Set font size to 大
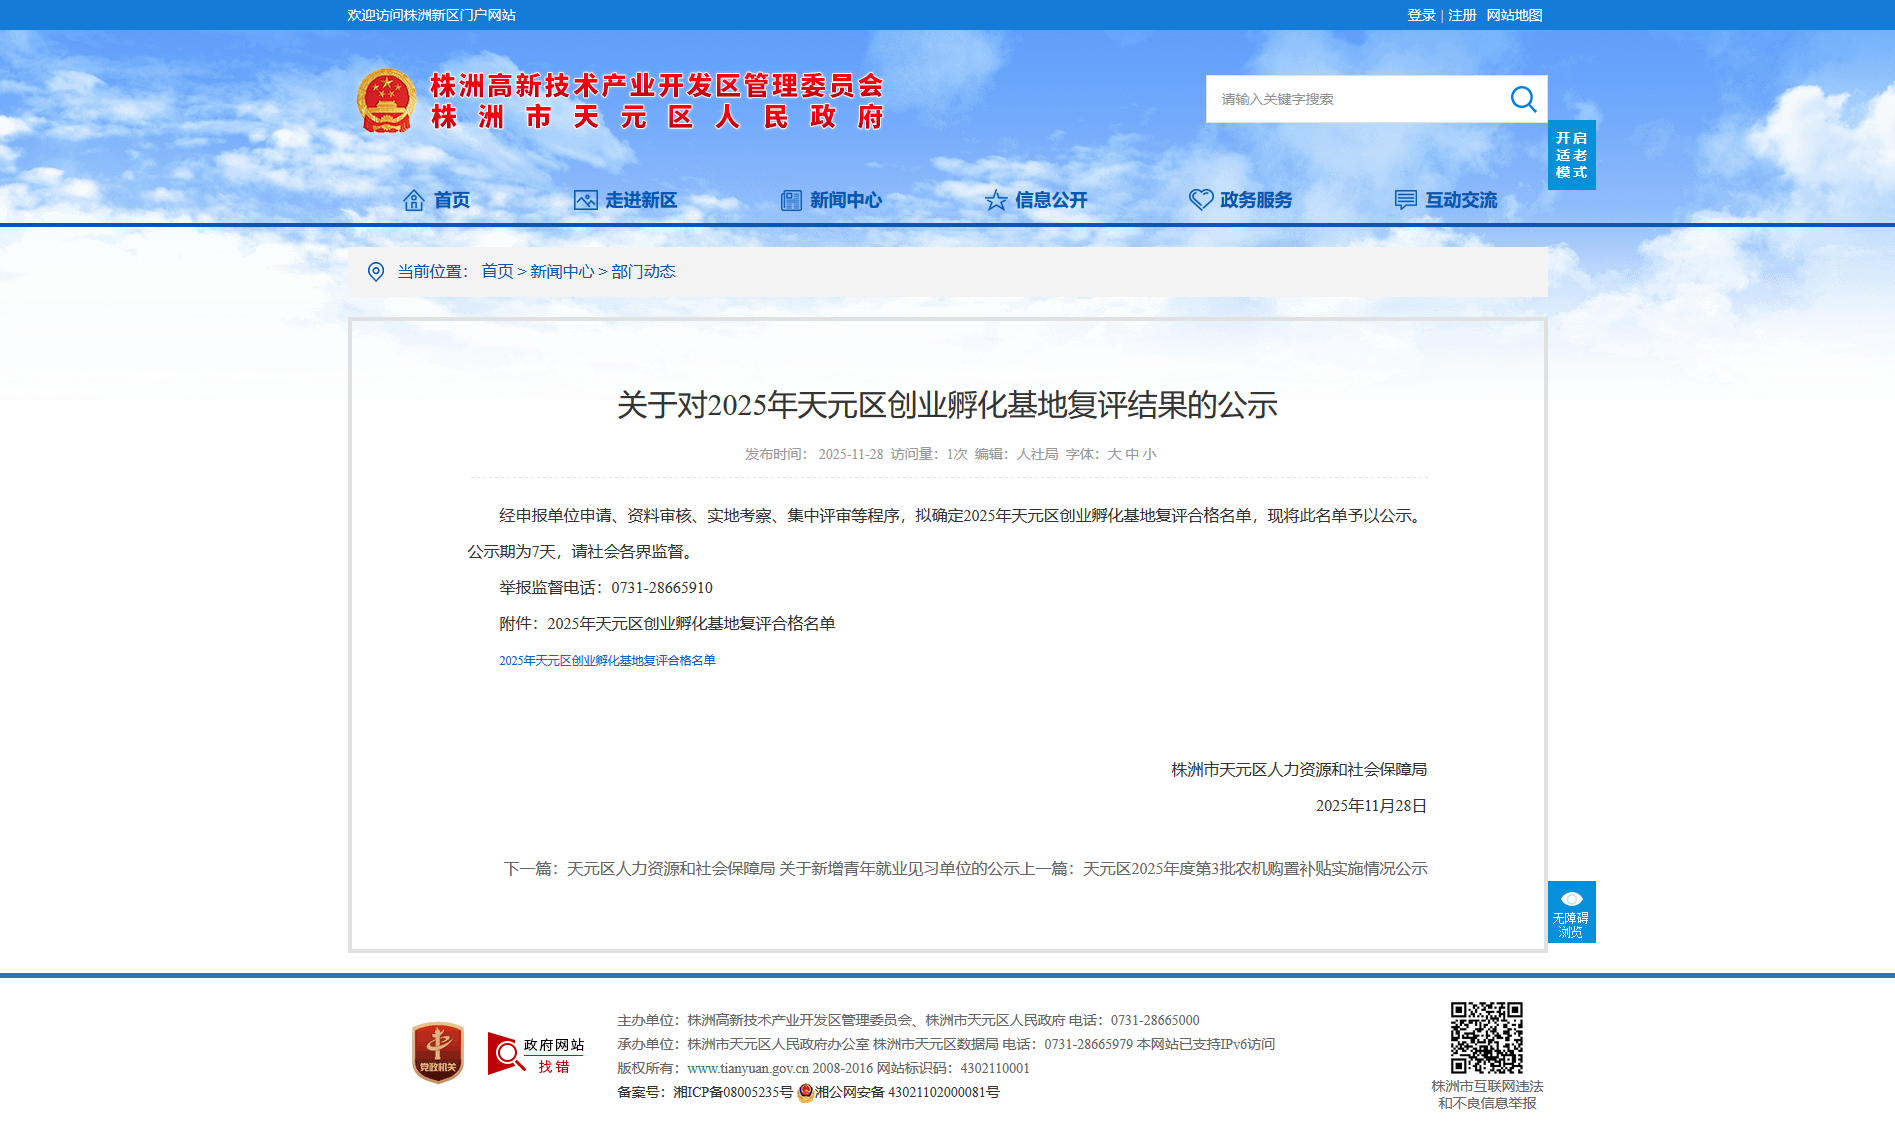Screen dimensions: 1895x1132 pos(1114,454)
